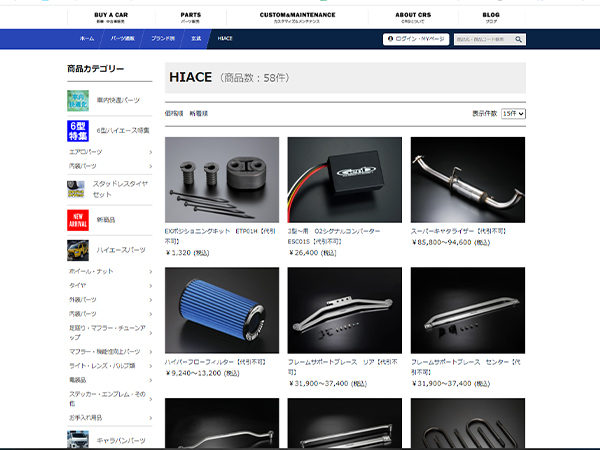Select the HIACE breadcrumb tab
The height and width of the screenshot is (450, 600).
point(225,39)
